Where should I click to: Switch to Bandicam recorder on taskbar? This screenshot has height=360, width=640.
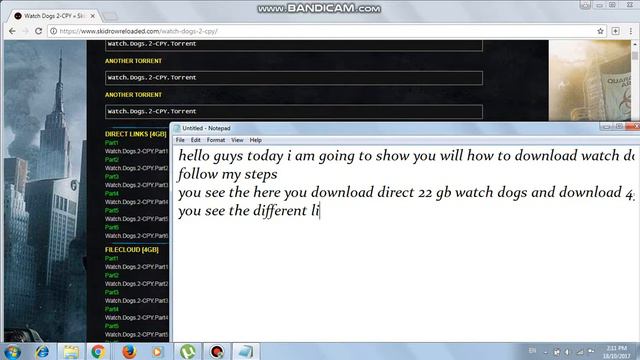217,351
